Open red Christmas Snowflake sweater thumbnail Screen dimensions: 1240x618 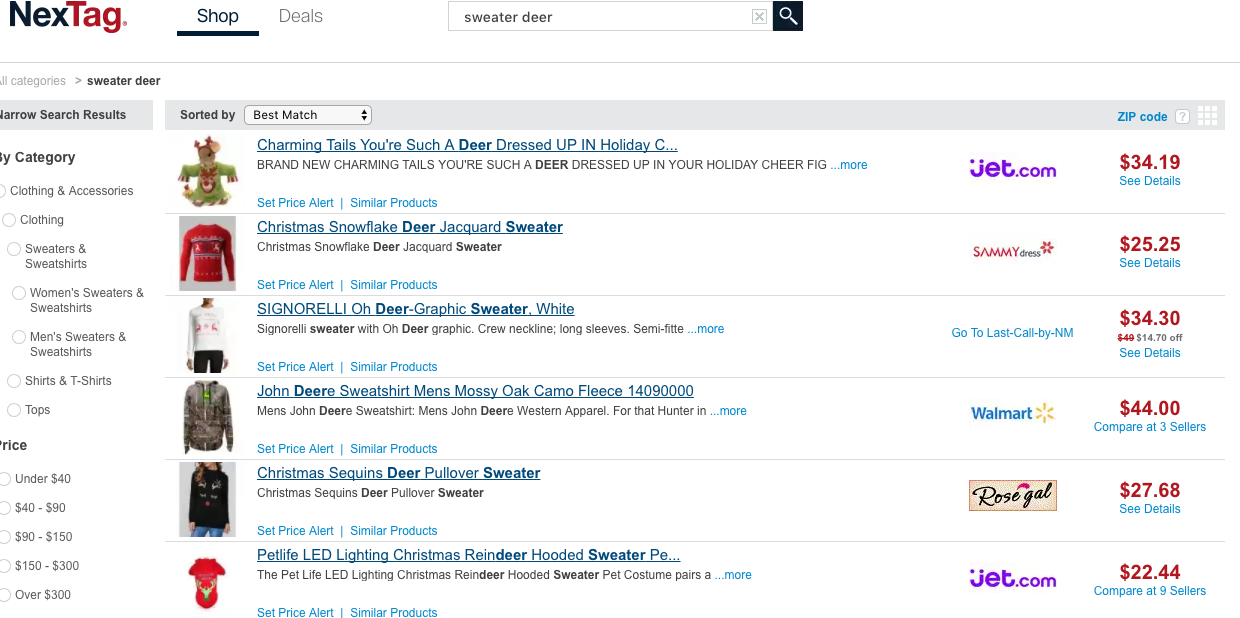(208, 253)
